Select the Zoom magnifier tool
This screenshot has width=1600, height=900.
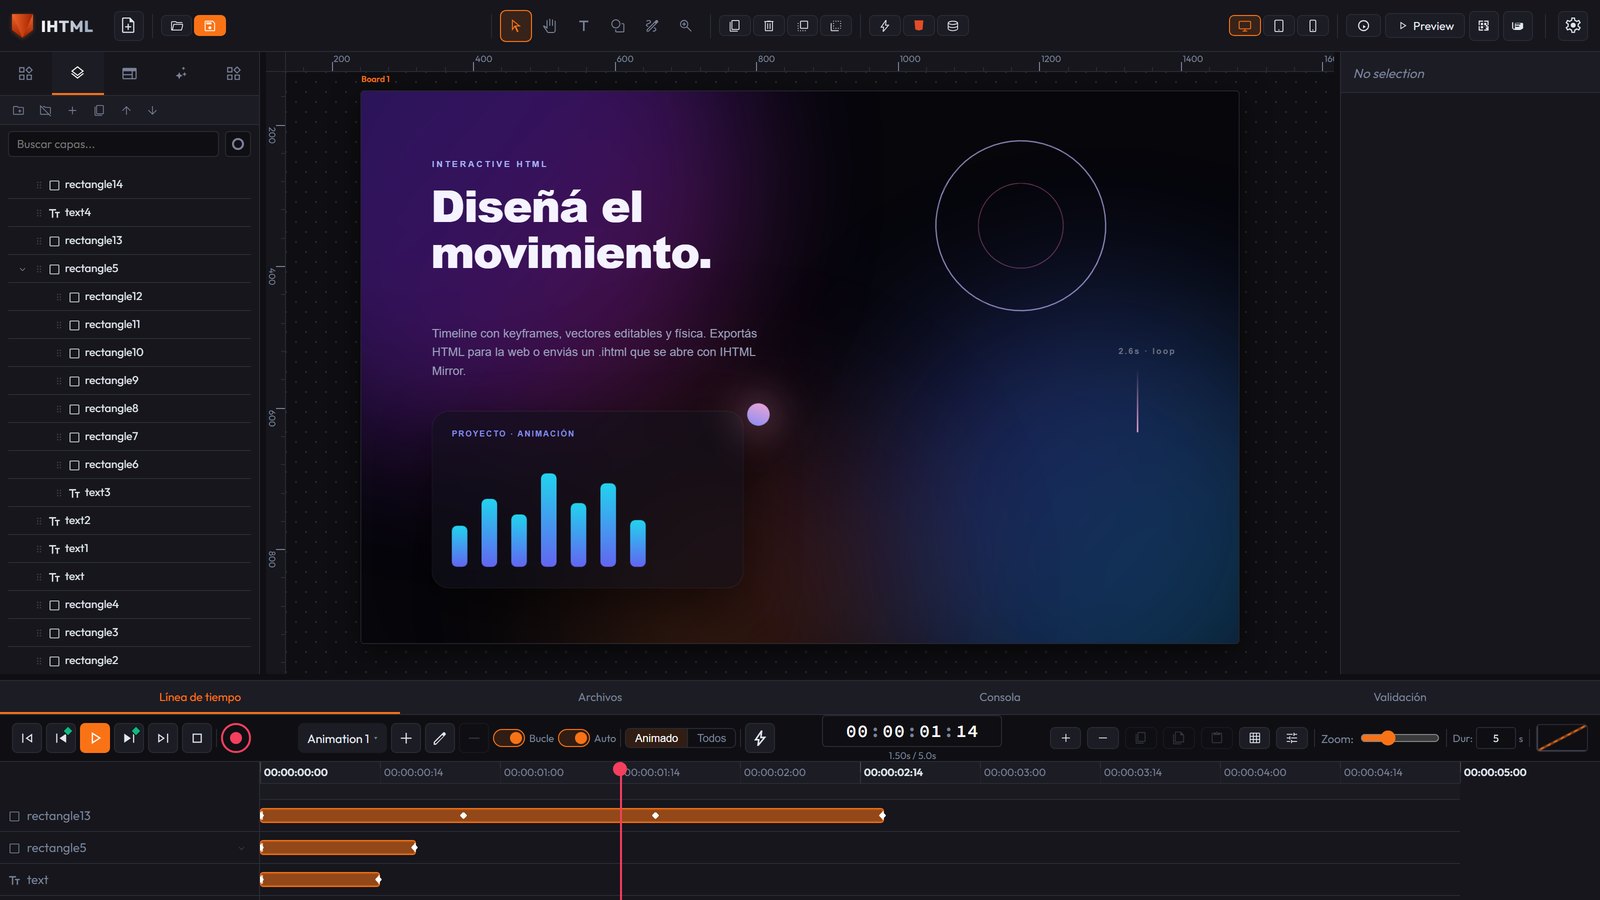click(685, 26)
